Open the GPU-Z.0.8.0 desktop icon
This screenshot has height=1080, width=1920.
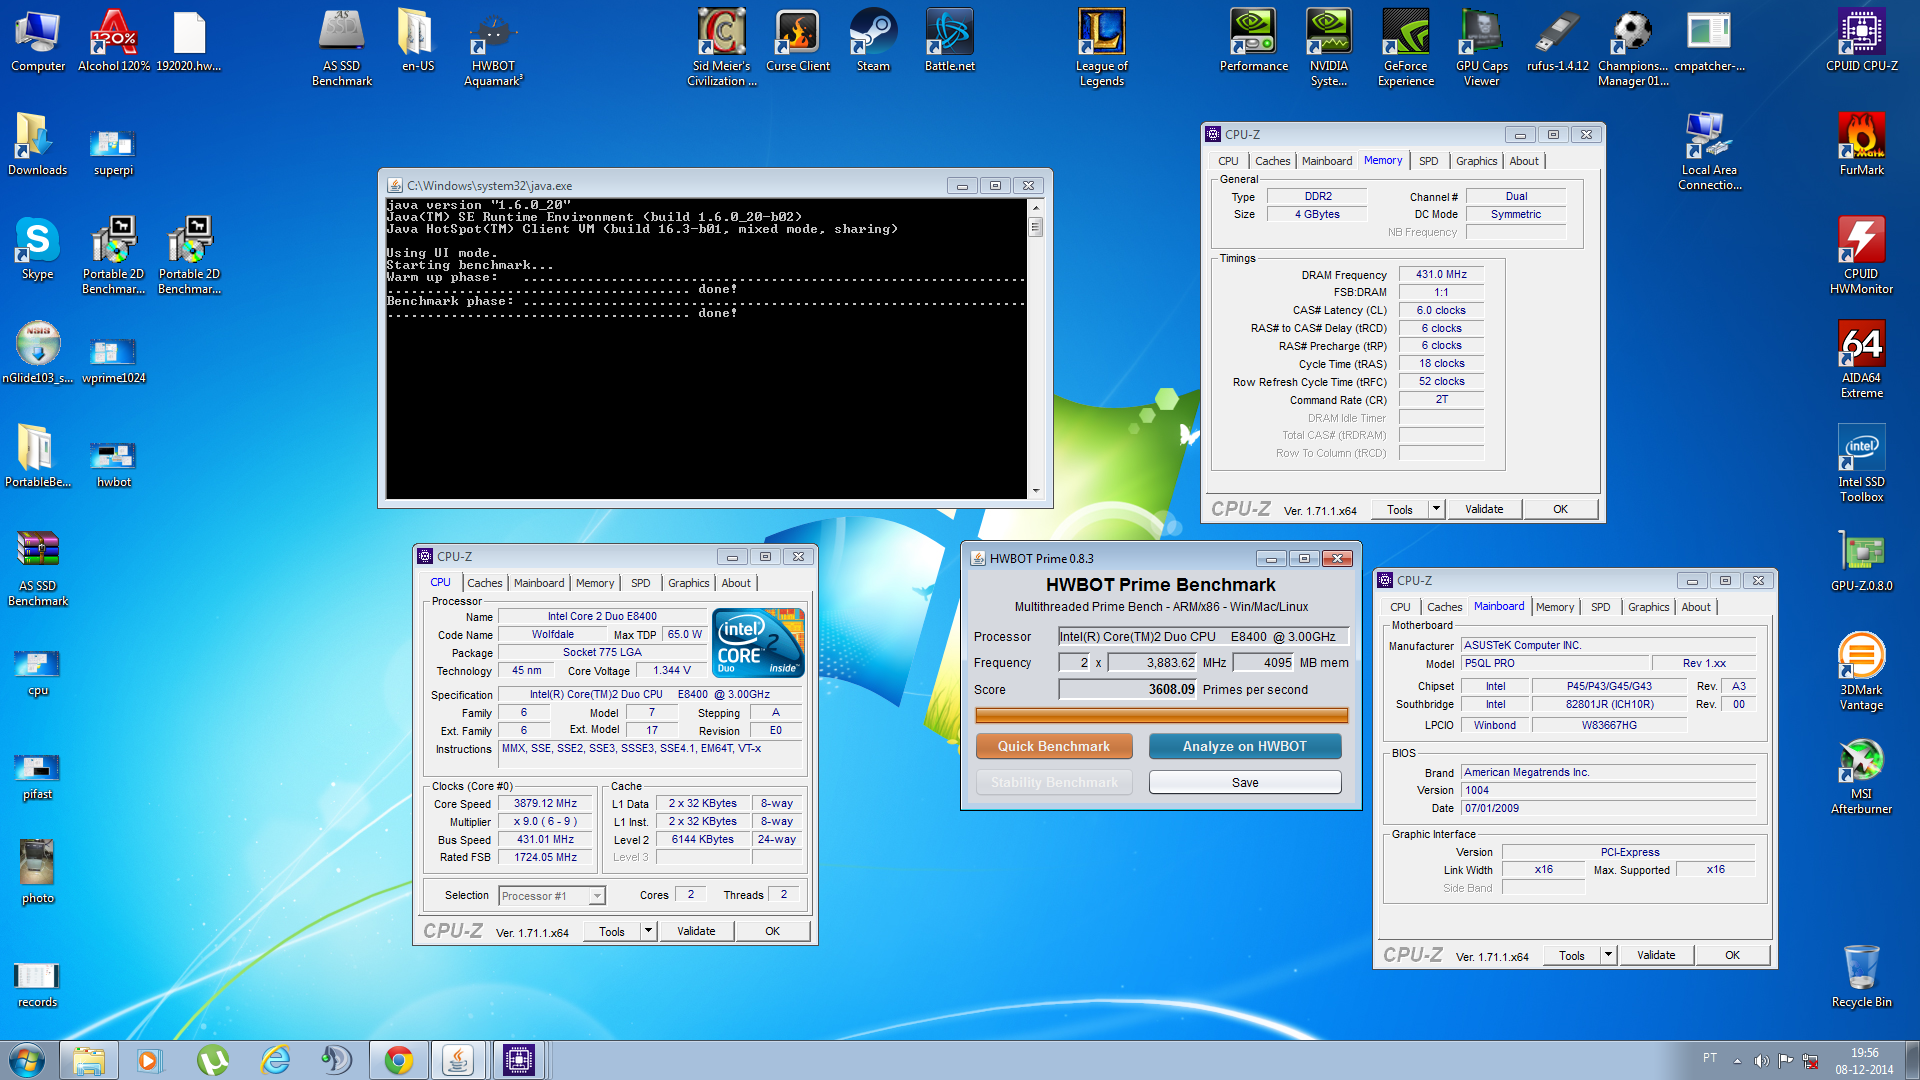1861,560
